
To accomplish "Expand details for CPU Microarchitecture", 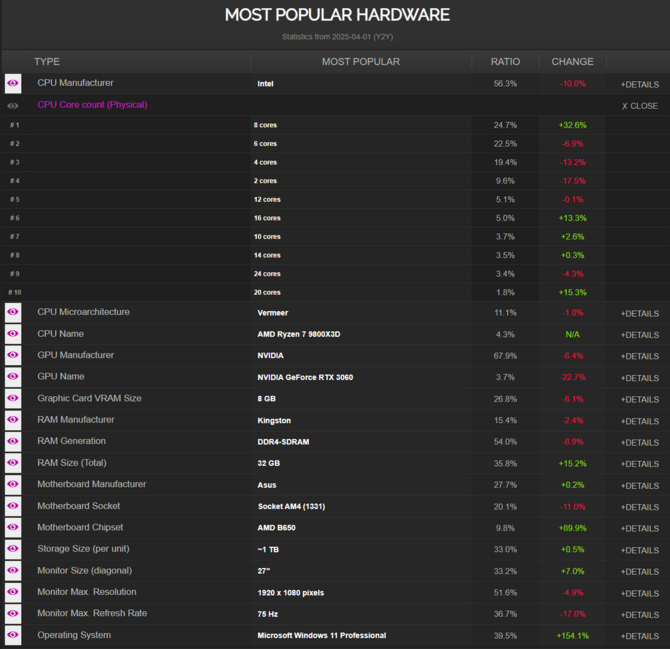I will click(640, 314).
